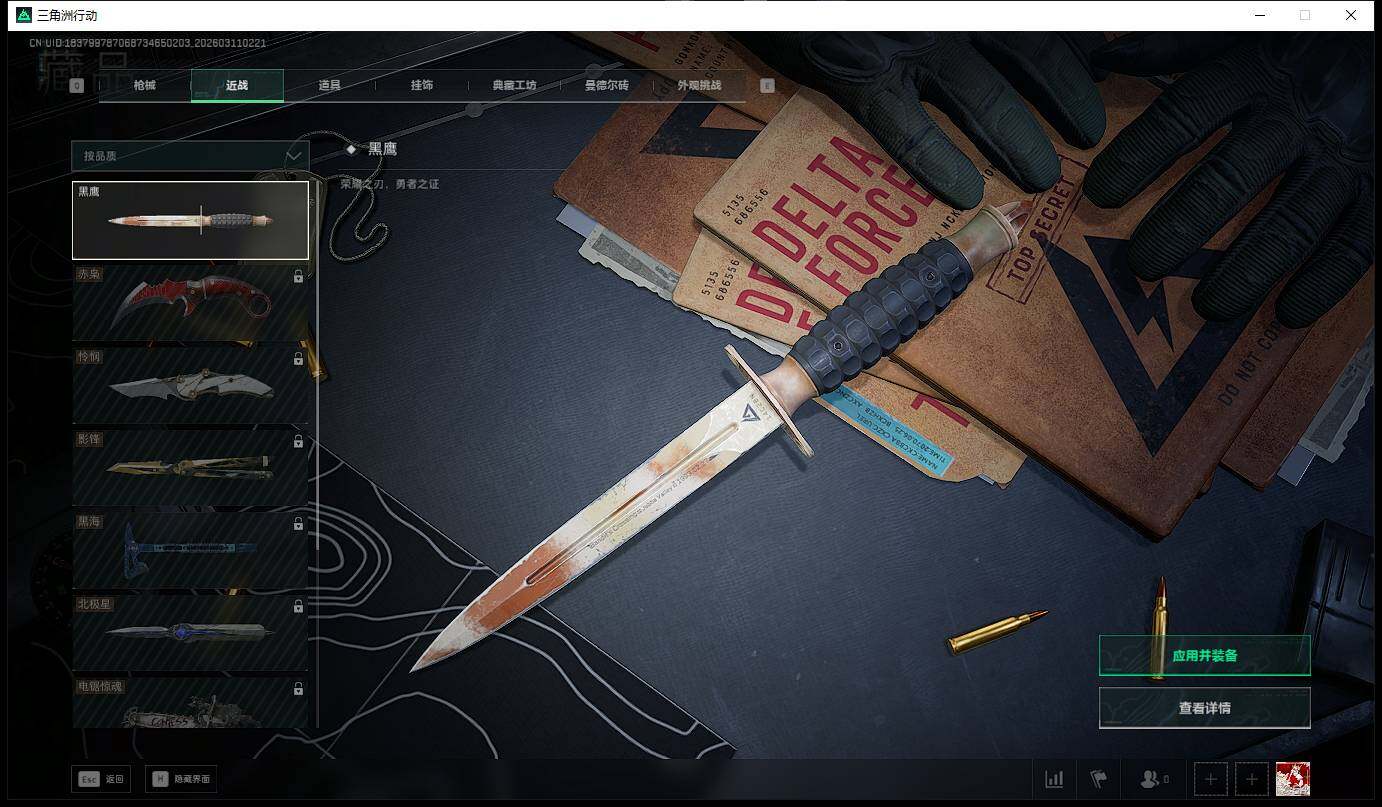This screenshot has width=1382, height=807.
Task: Open the statistics bar chart icon
Action: [x=1054, y=779]
